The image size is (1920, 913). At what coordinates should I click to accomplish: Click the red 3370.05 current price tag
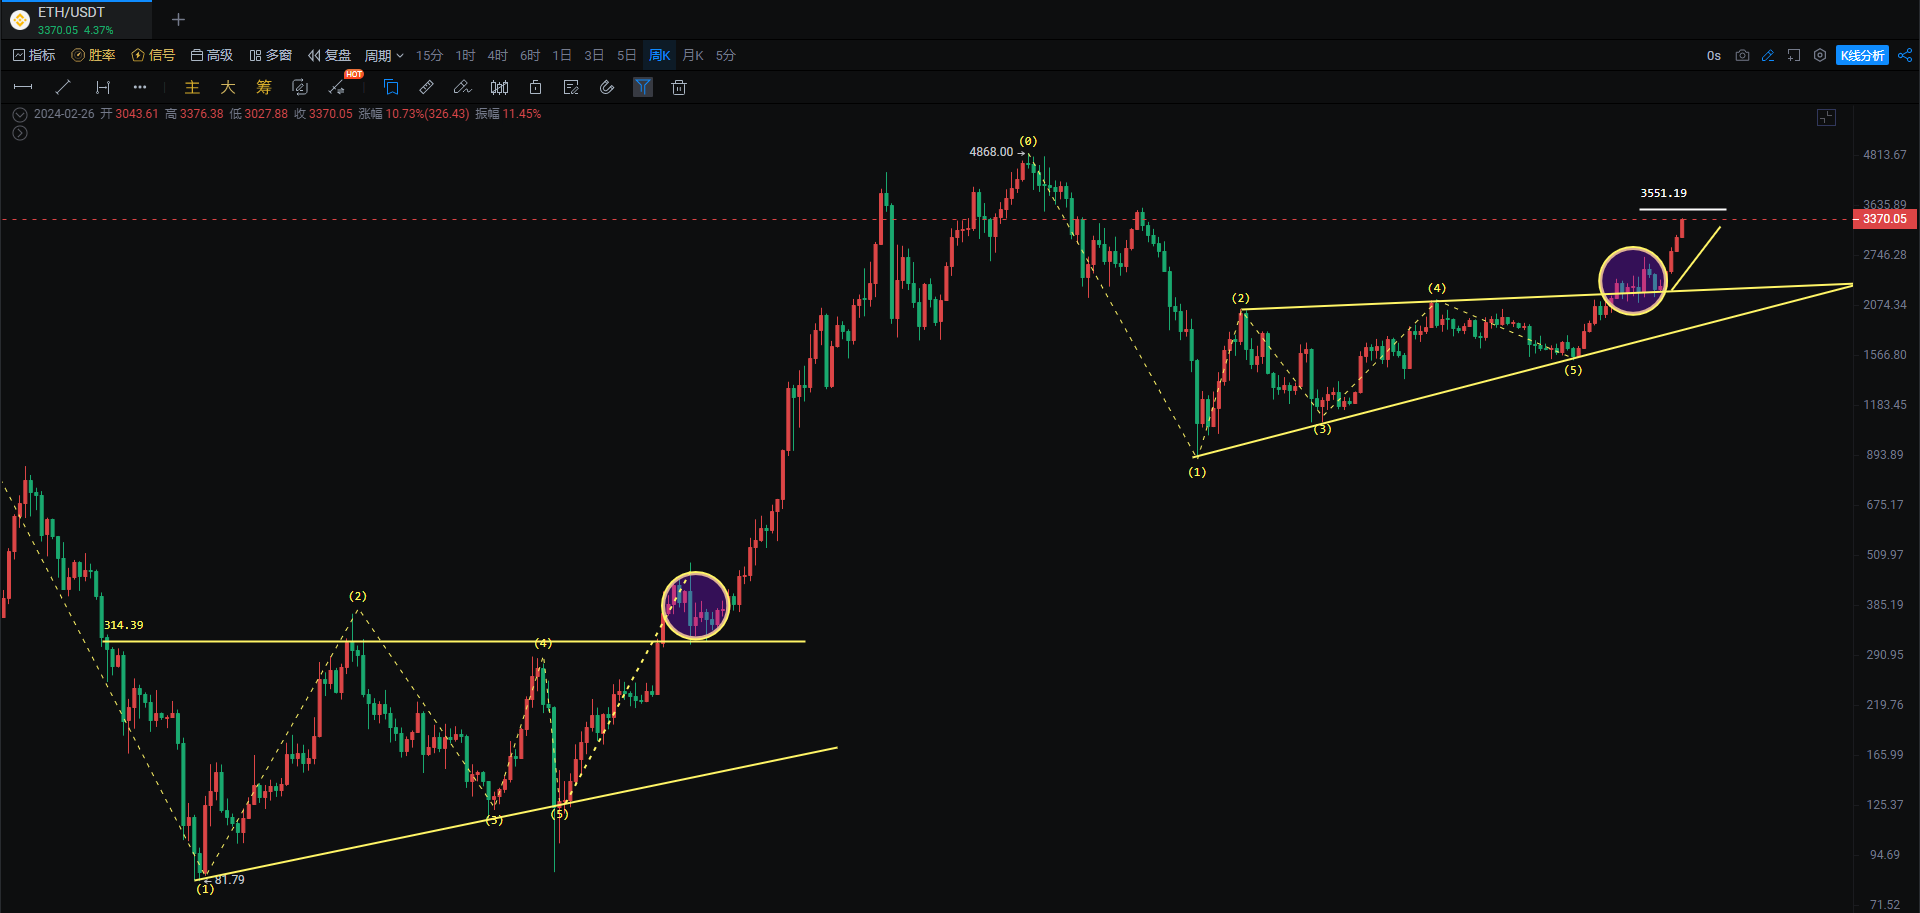1884,219
